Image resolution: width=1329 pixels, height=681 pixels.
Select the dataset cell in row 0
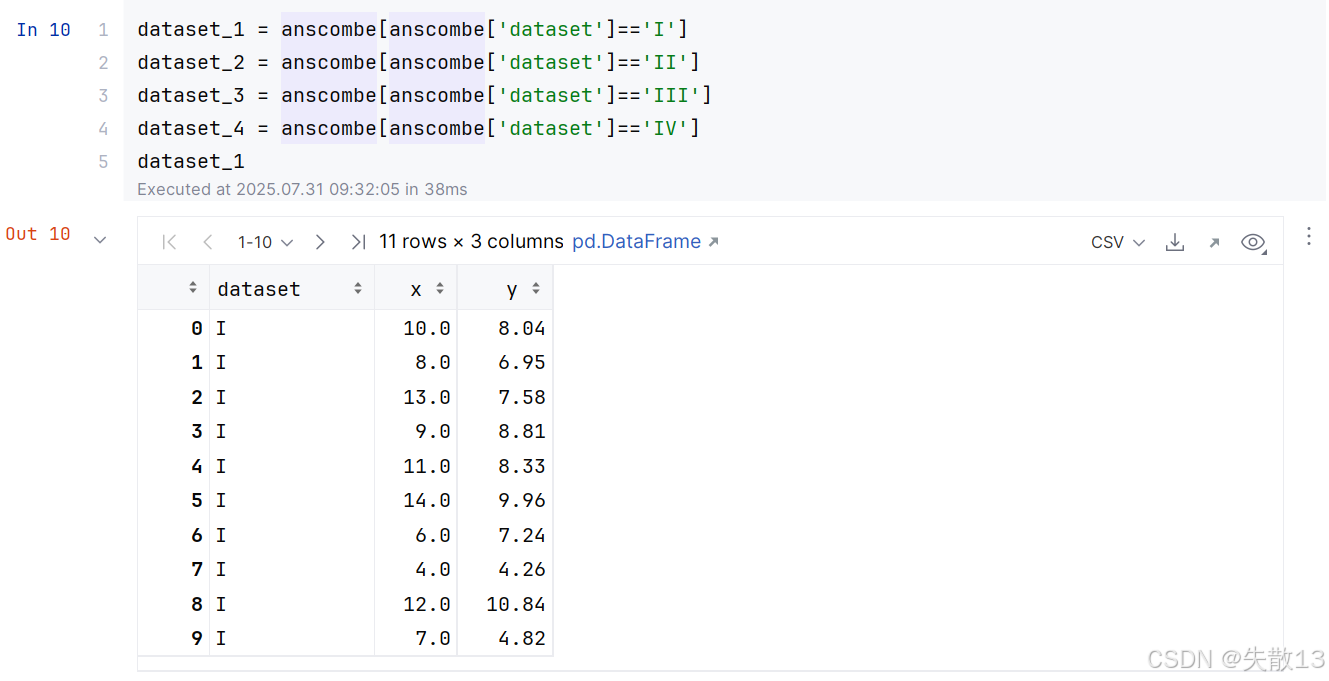291,328
